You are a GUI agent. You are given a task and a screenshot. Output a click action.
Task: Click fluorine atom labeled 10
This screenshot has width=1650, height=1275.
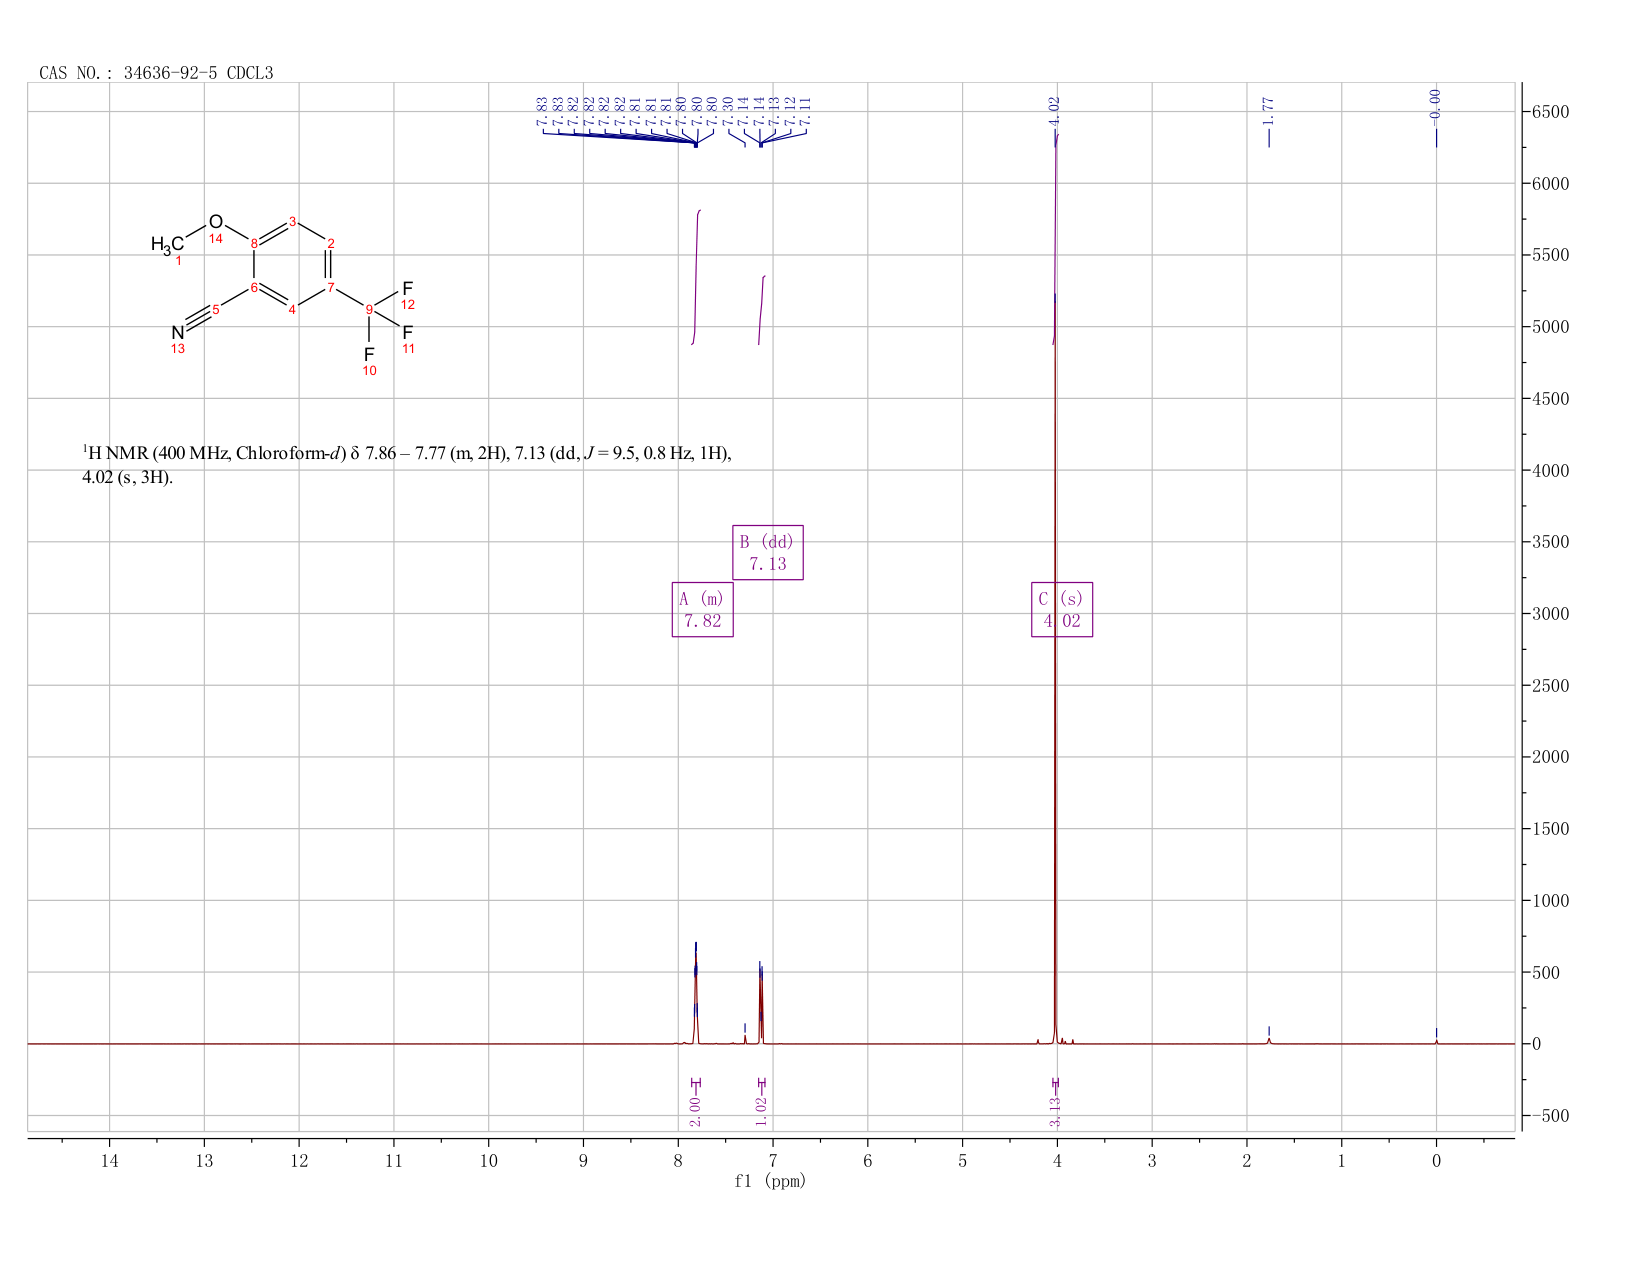[x=369, y=354]
